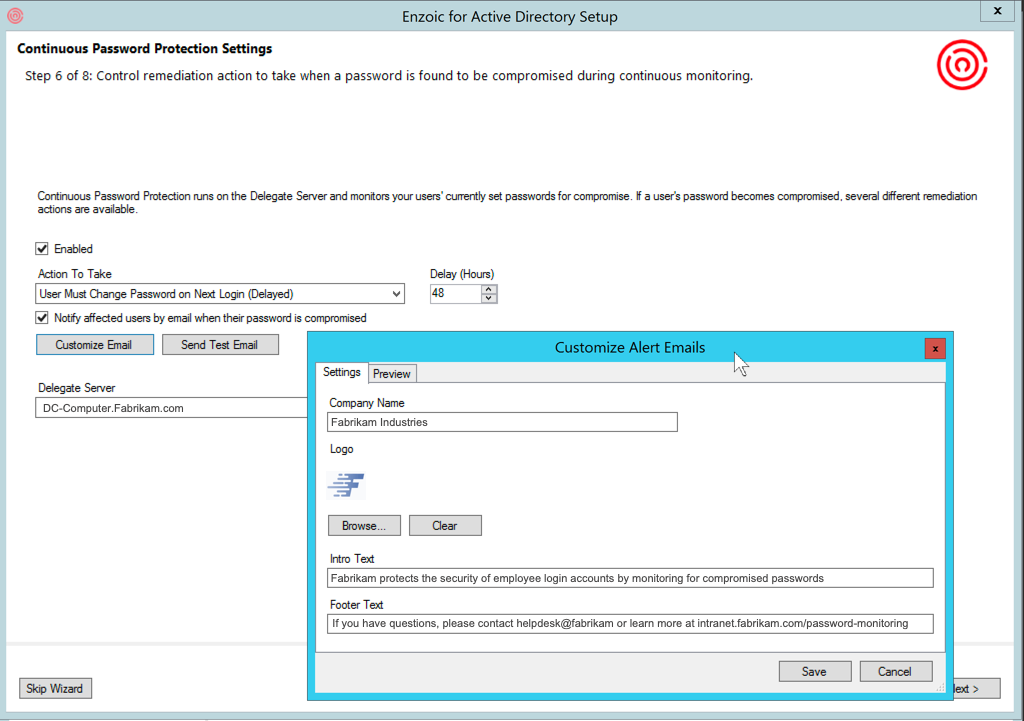
Task: Click Clear to remove the logo
Action: click(445, 526)
